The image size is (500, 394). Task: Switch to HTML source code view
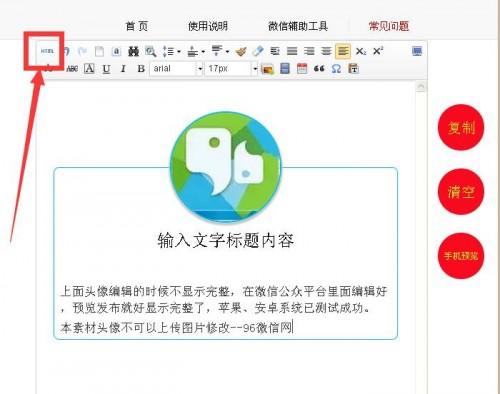point(47,51)
